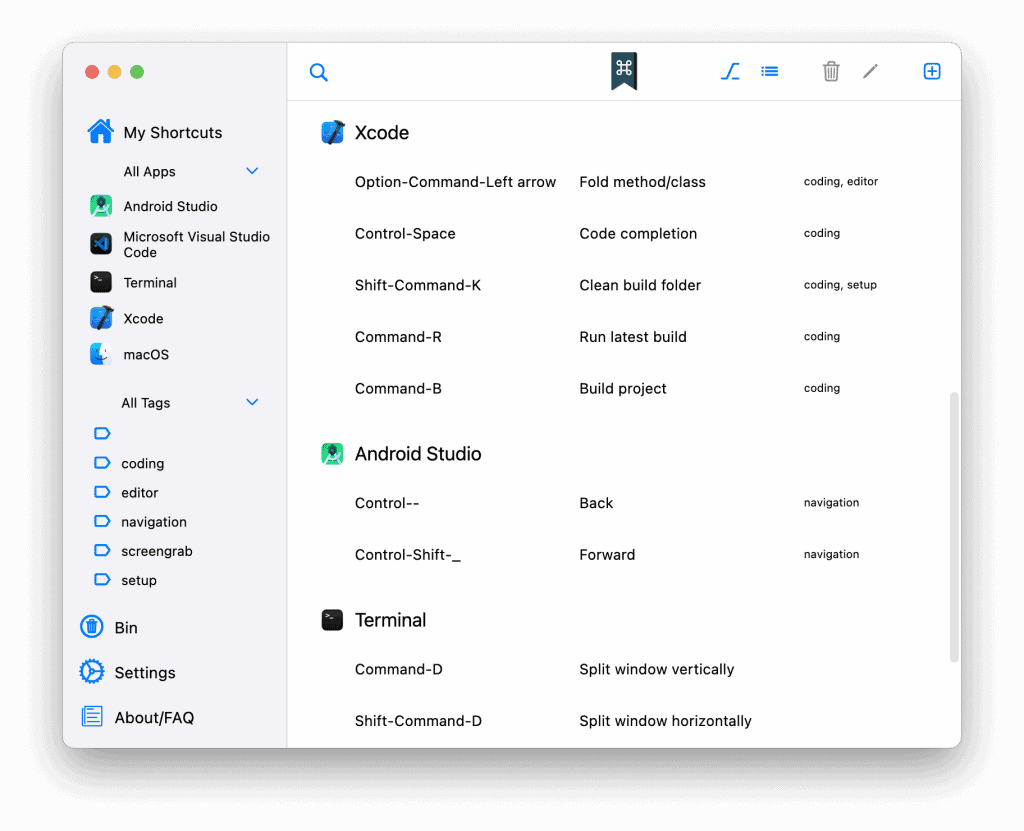Select the All Tags label
This screenshot has width=1024, height=831.
146,403
